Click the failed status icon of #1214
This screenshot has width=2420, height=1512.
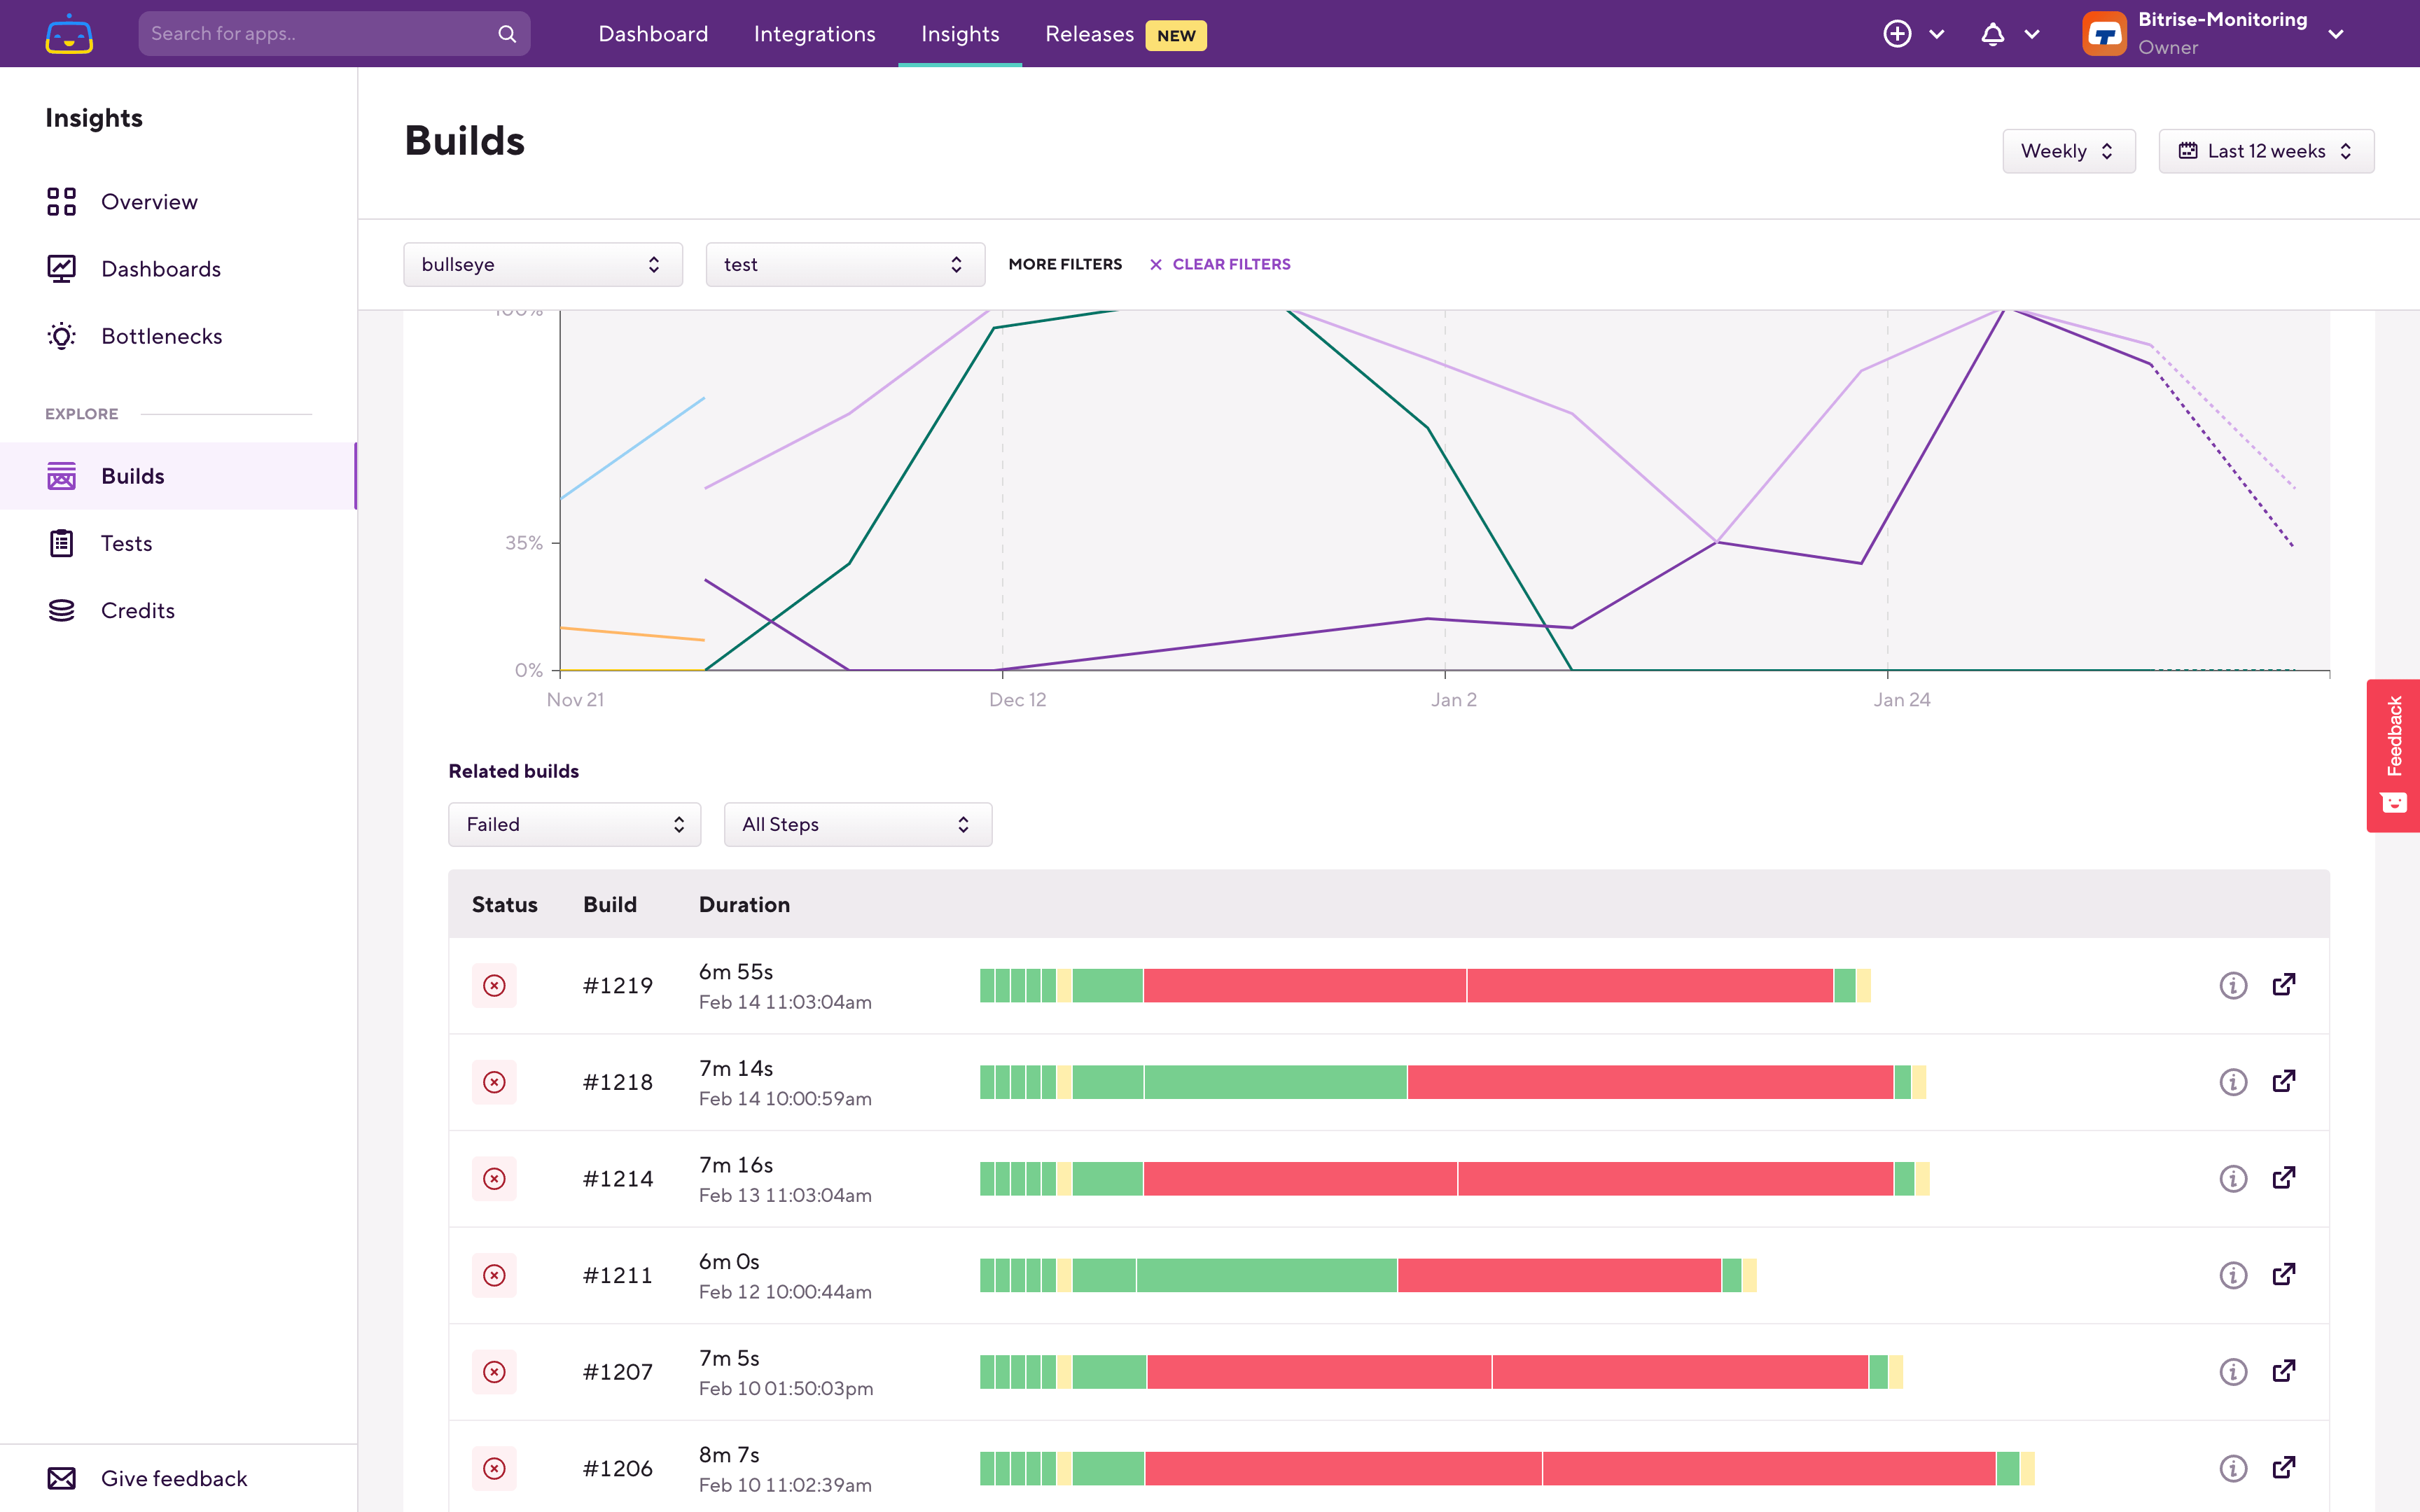(x=494, y=1179)
